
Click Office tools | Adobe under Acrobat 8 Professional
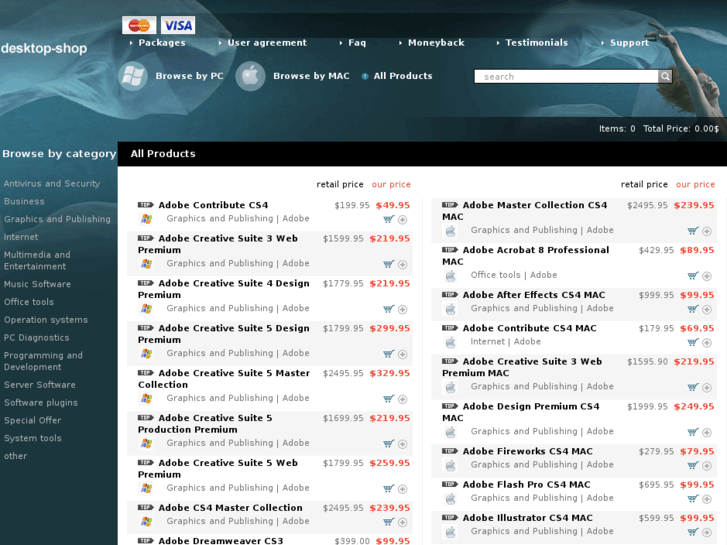(x=514, y=275)
